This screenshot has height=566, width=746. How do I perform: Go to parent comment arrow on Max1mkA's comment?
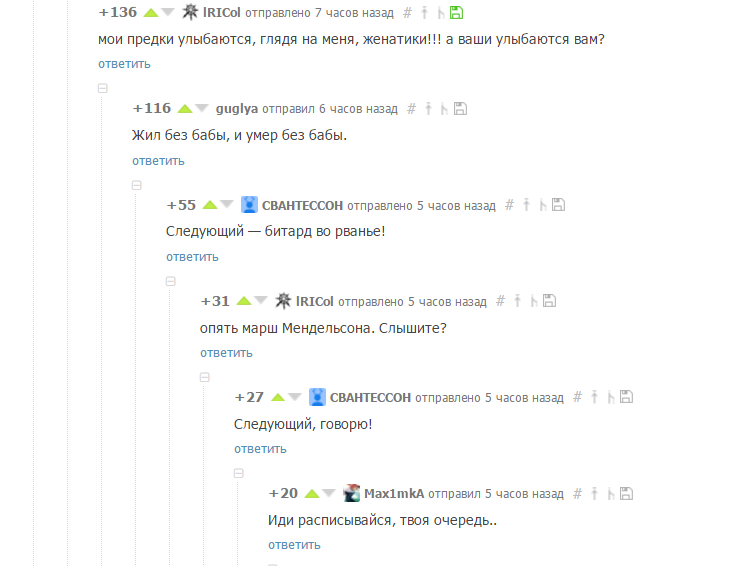[x=594, y=493]
